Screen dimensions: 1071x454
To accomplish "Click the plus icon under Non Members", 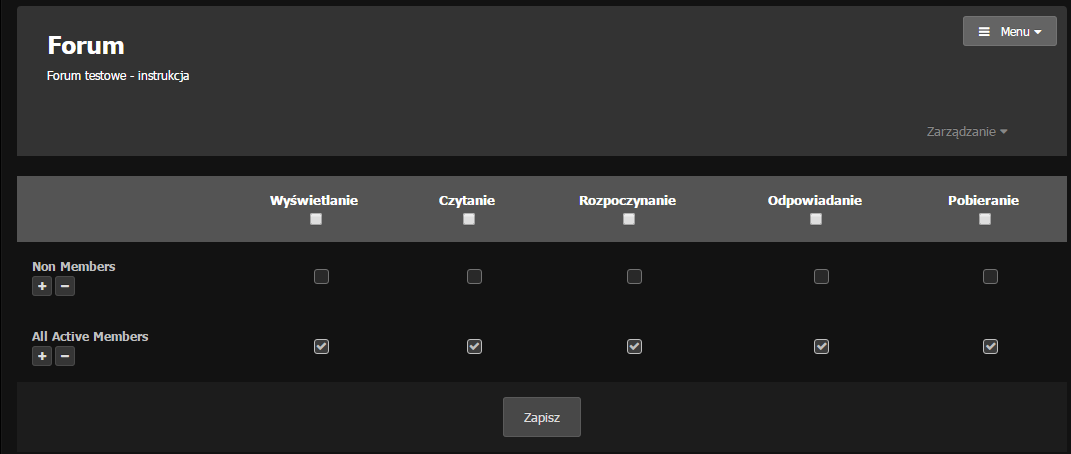I will 42,287.
